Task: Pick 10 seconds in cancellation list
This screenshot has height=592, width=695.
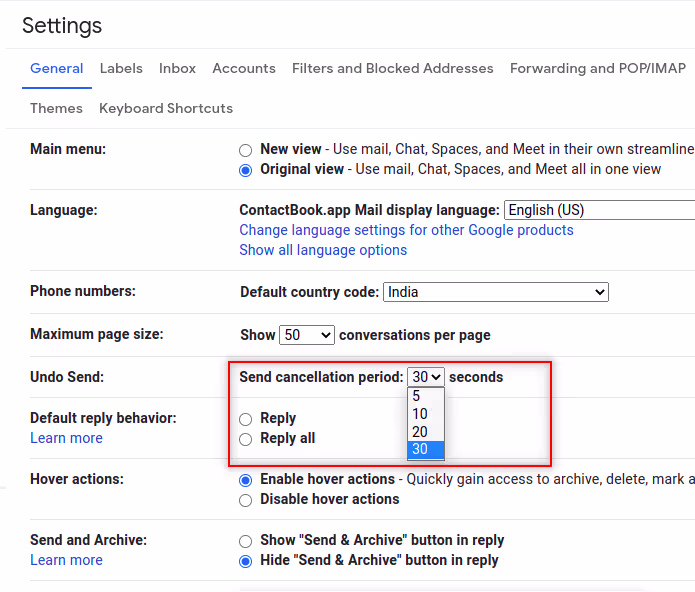Action: [x=426, y=414]
